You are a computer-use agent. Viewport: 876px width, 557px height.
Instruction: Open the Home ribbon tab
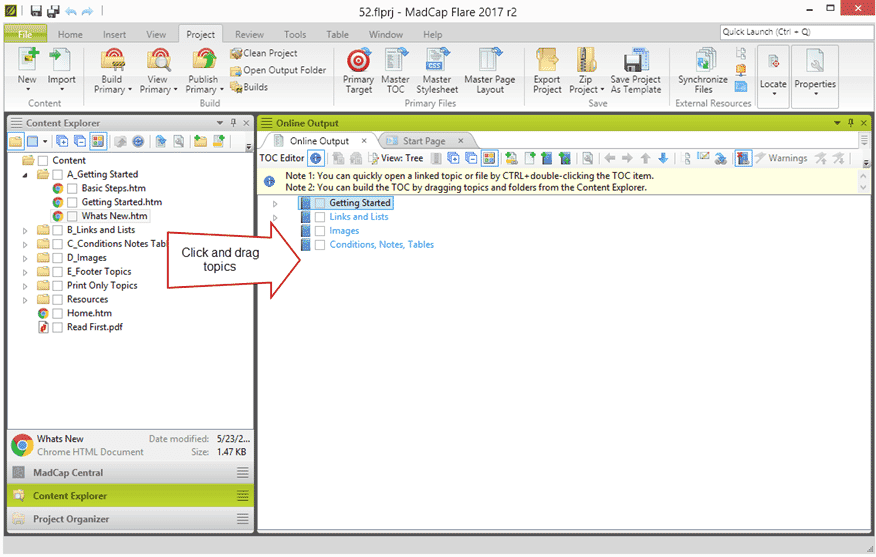point(70,35)
